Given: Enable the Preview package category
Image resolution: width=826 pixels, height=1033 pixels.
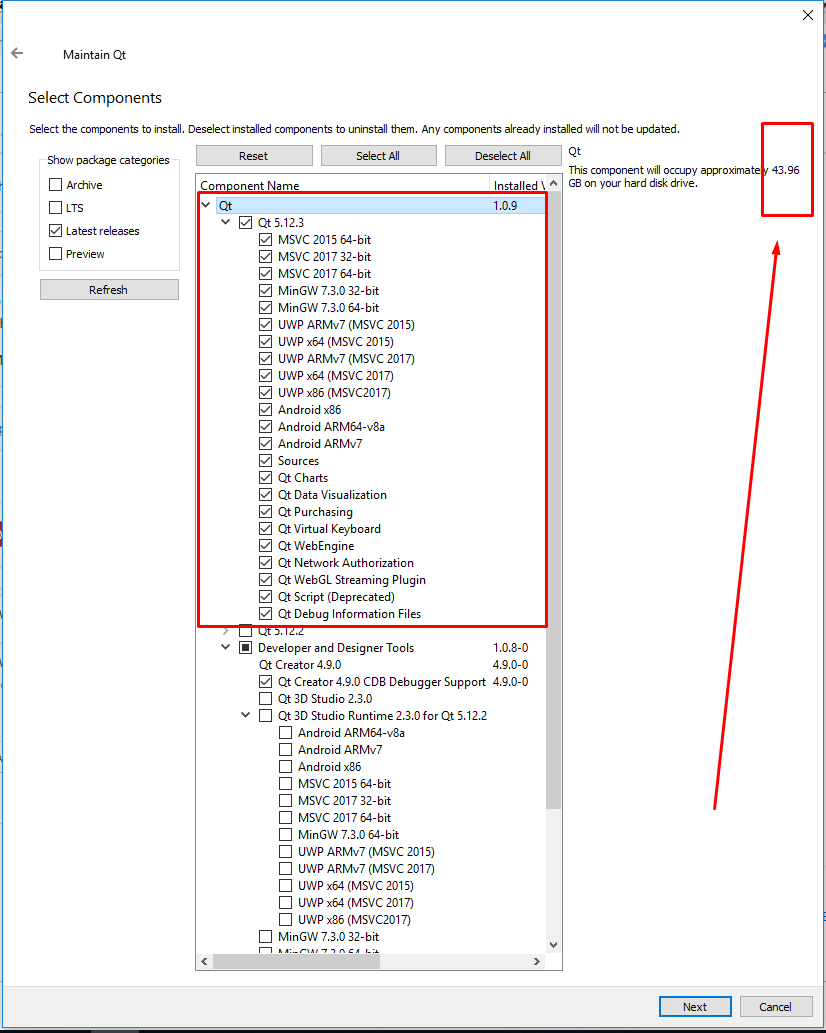Looking at the screenshot, I should (56, 253).
